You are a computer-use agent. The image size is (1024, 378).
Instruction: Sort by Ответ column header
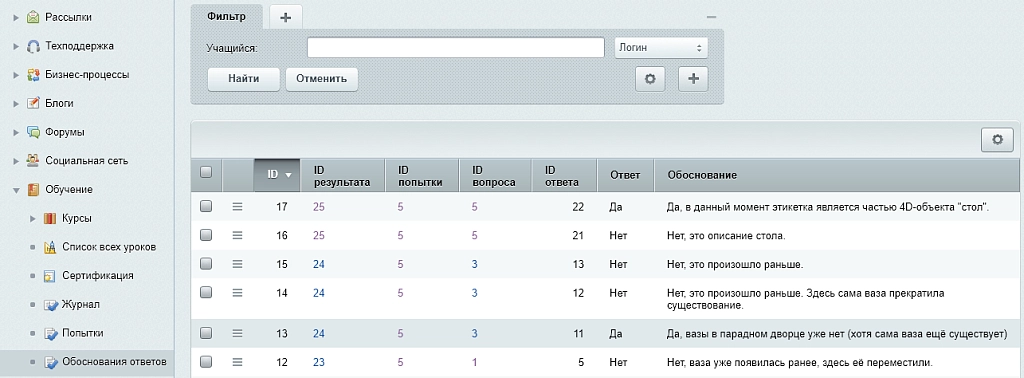tap(626, 176)
